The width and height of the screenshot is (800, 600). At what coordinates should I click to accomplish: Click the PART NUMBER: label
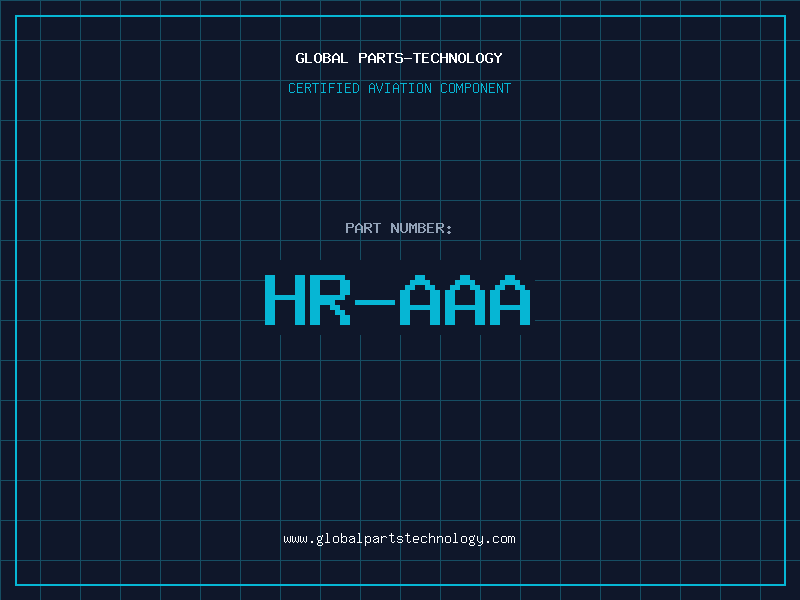399,228
